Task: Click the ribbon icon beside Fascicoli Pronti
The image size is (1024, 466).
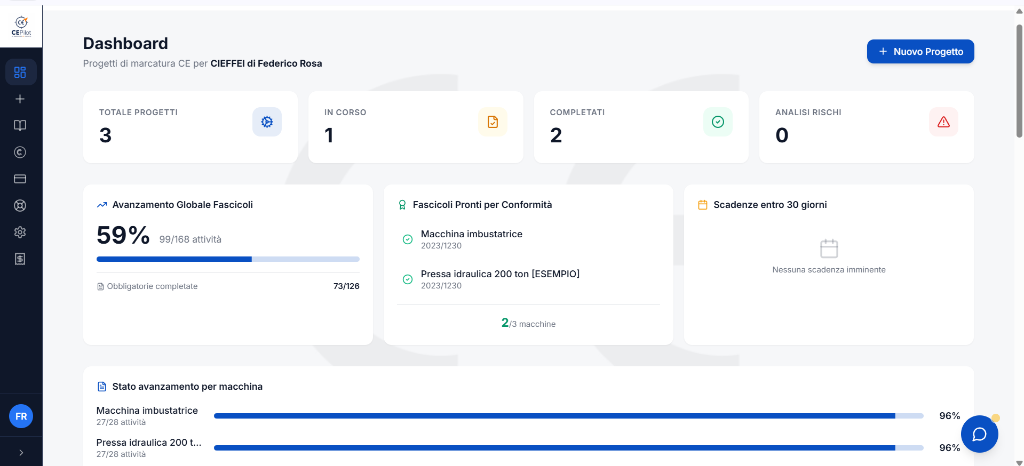Action: pos(402,205)
